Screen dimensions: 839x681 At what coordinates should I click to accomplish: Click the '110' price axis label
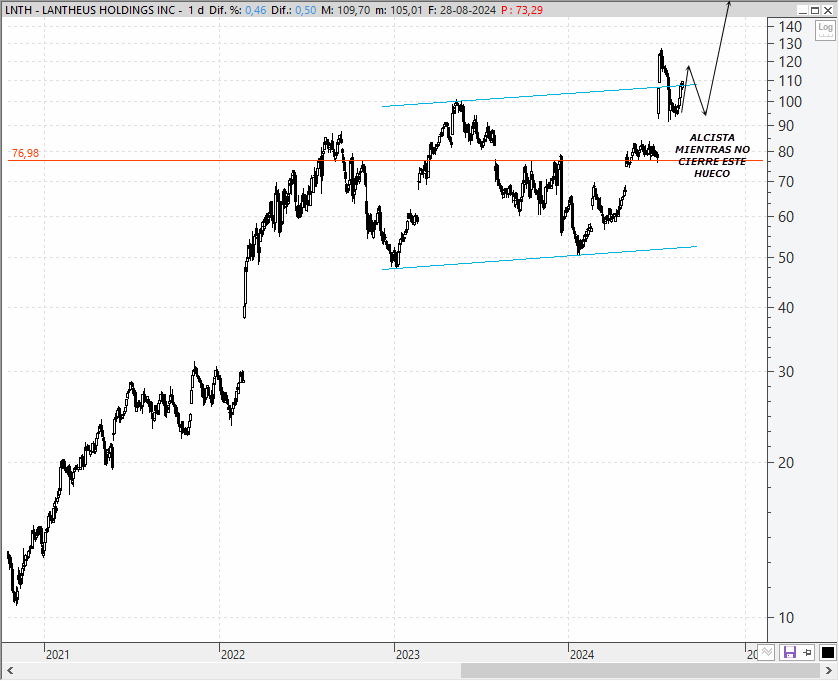pyautogui.click(x=790, y=81)
